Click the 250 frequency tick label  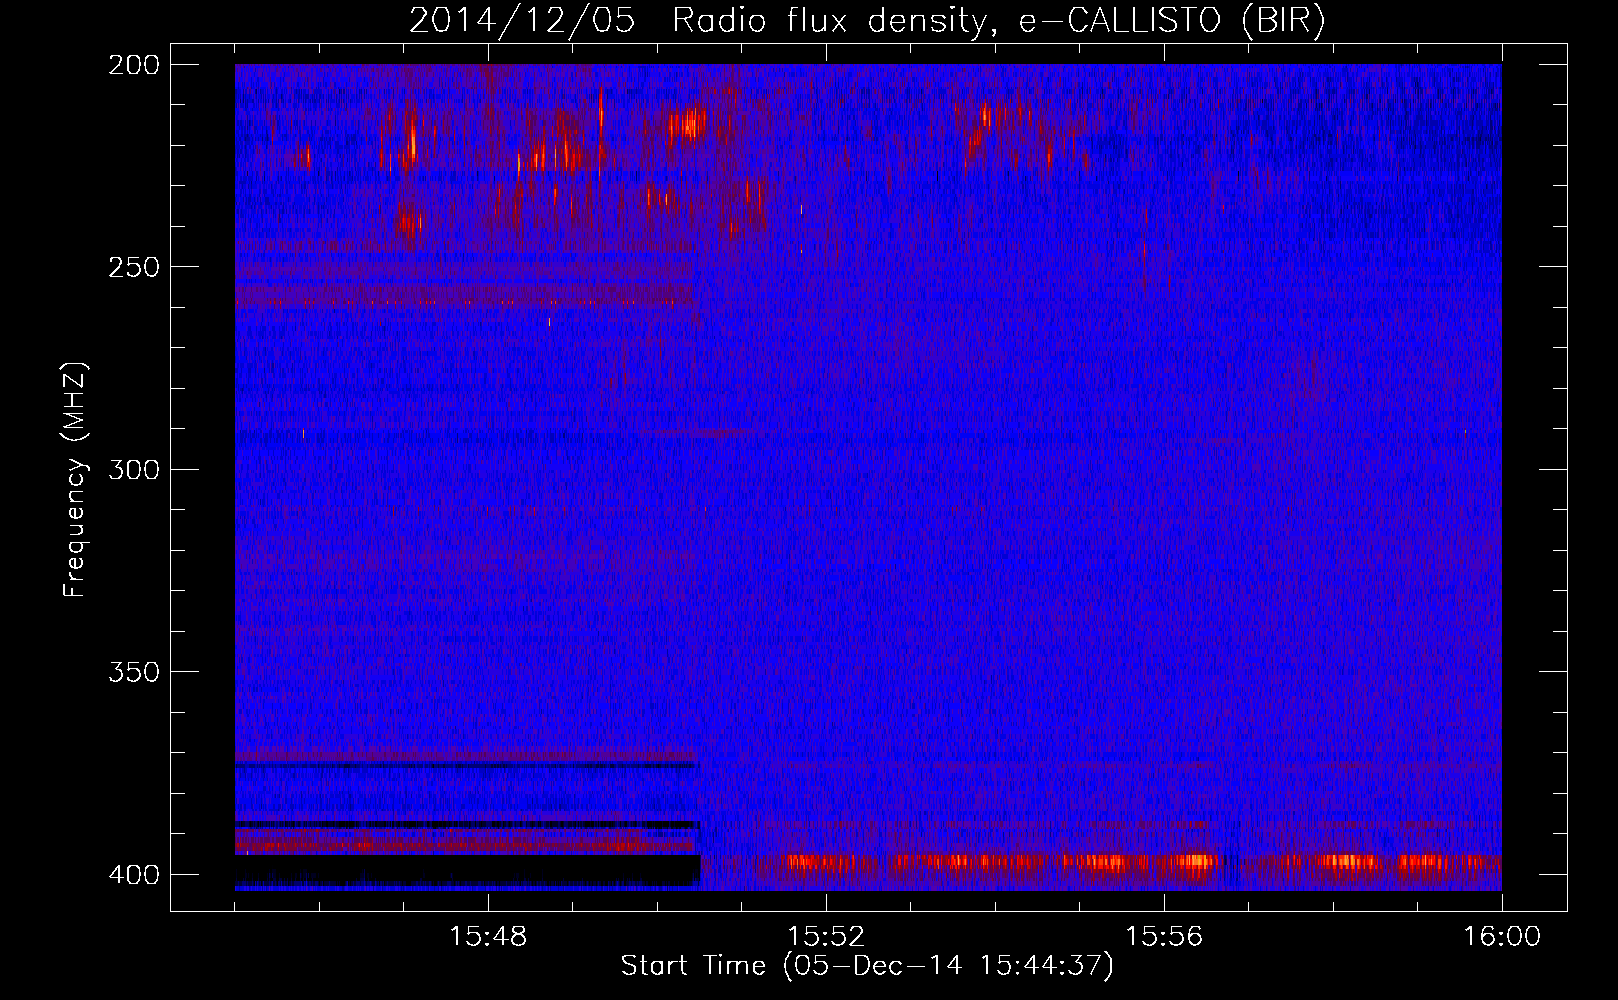click(x=133, y=267)
